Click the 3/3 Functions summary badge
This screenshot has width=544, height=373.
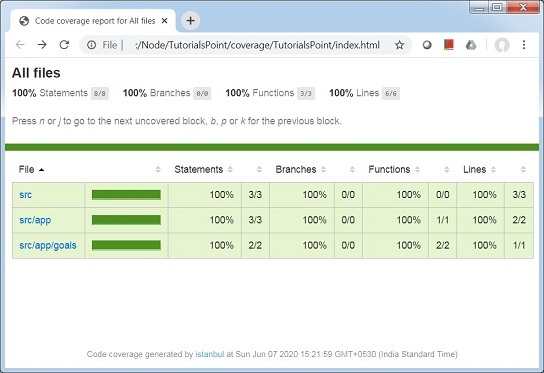click(x=306, y=93)
